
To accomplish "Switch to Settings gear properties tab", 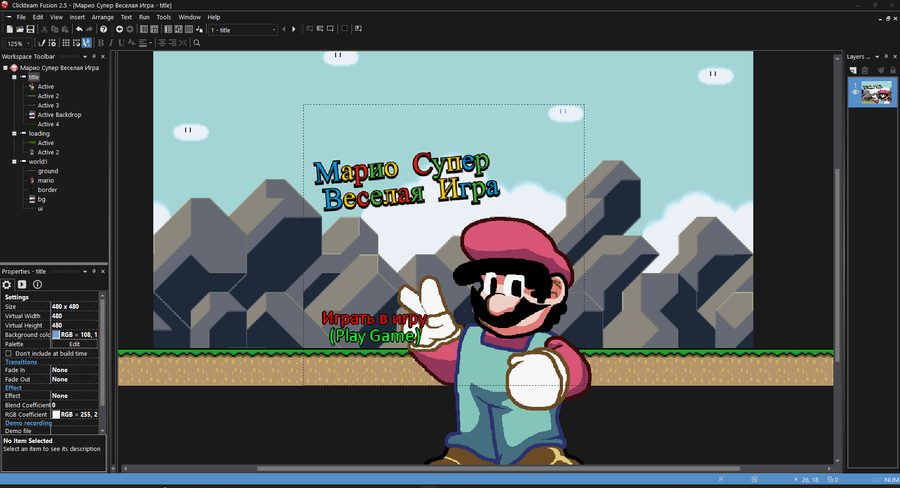I will click(7, 284).
